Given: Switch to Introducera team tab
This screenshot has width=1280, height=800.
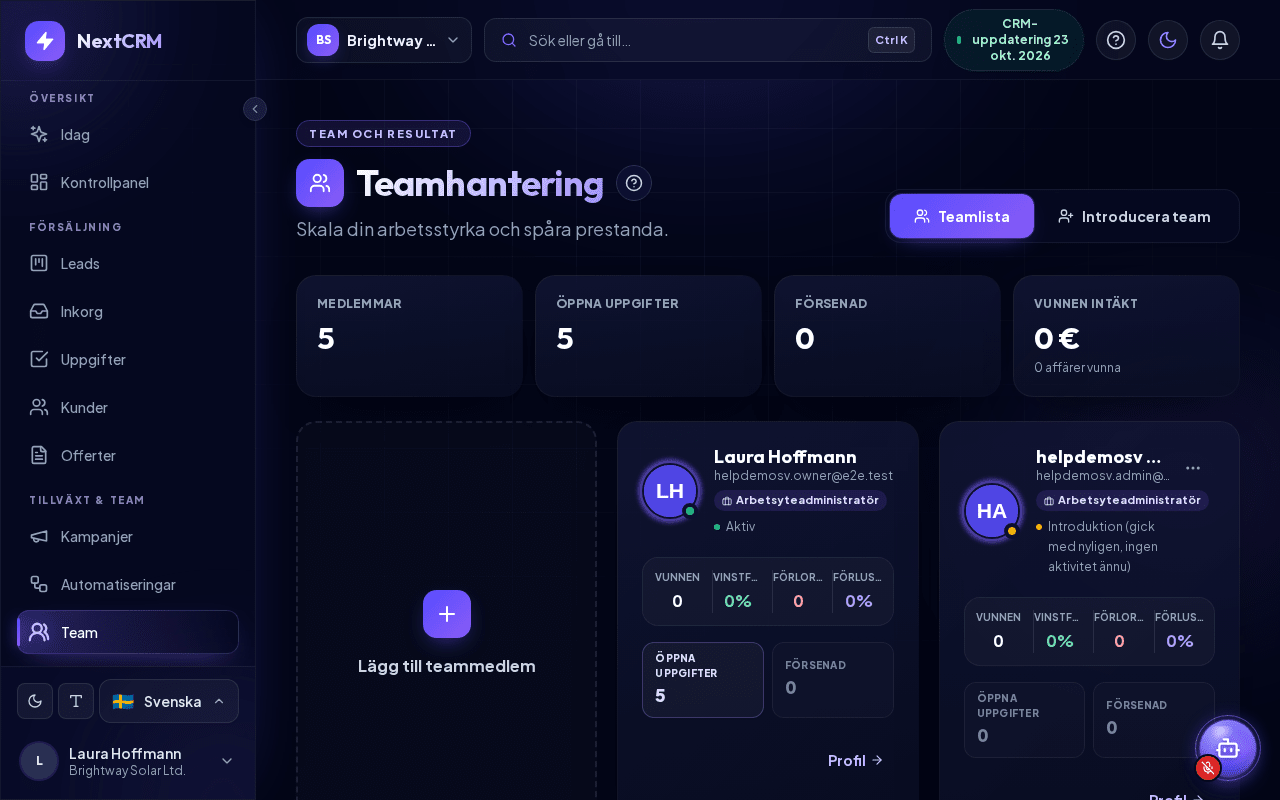Looking at the screenshot, I should click(x=1134, y=216).
